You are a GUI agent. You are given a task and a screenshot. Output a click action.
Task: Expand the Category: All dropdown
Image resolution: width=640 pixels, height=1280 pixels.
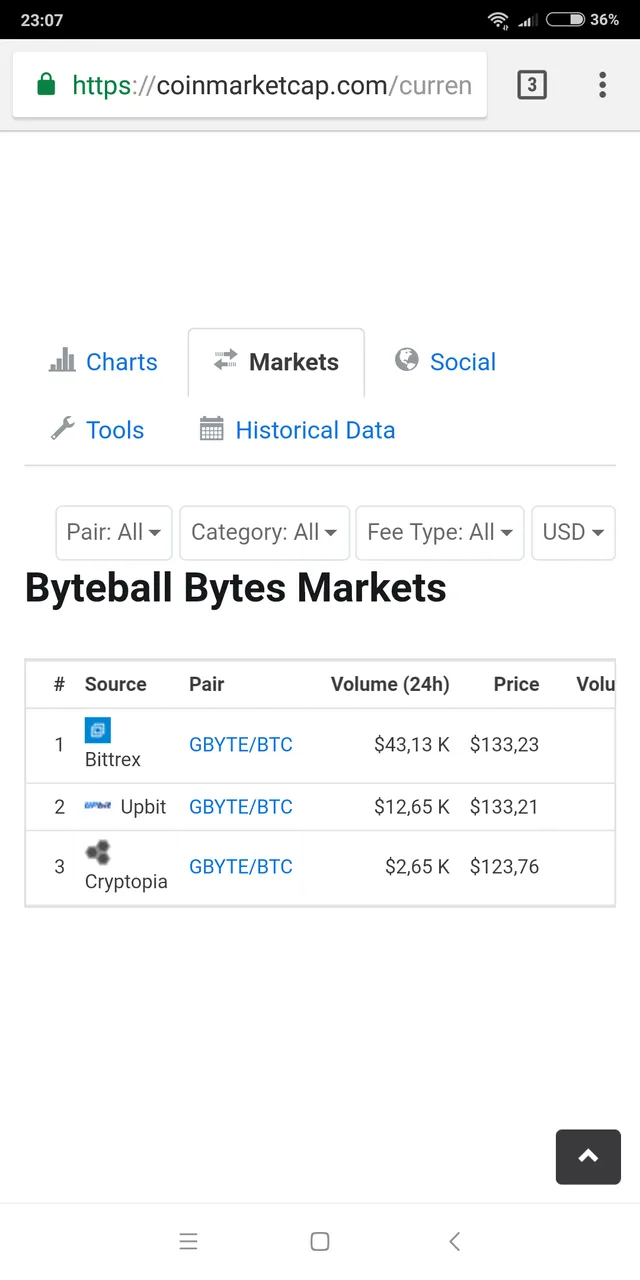(x=264, y=532)
